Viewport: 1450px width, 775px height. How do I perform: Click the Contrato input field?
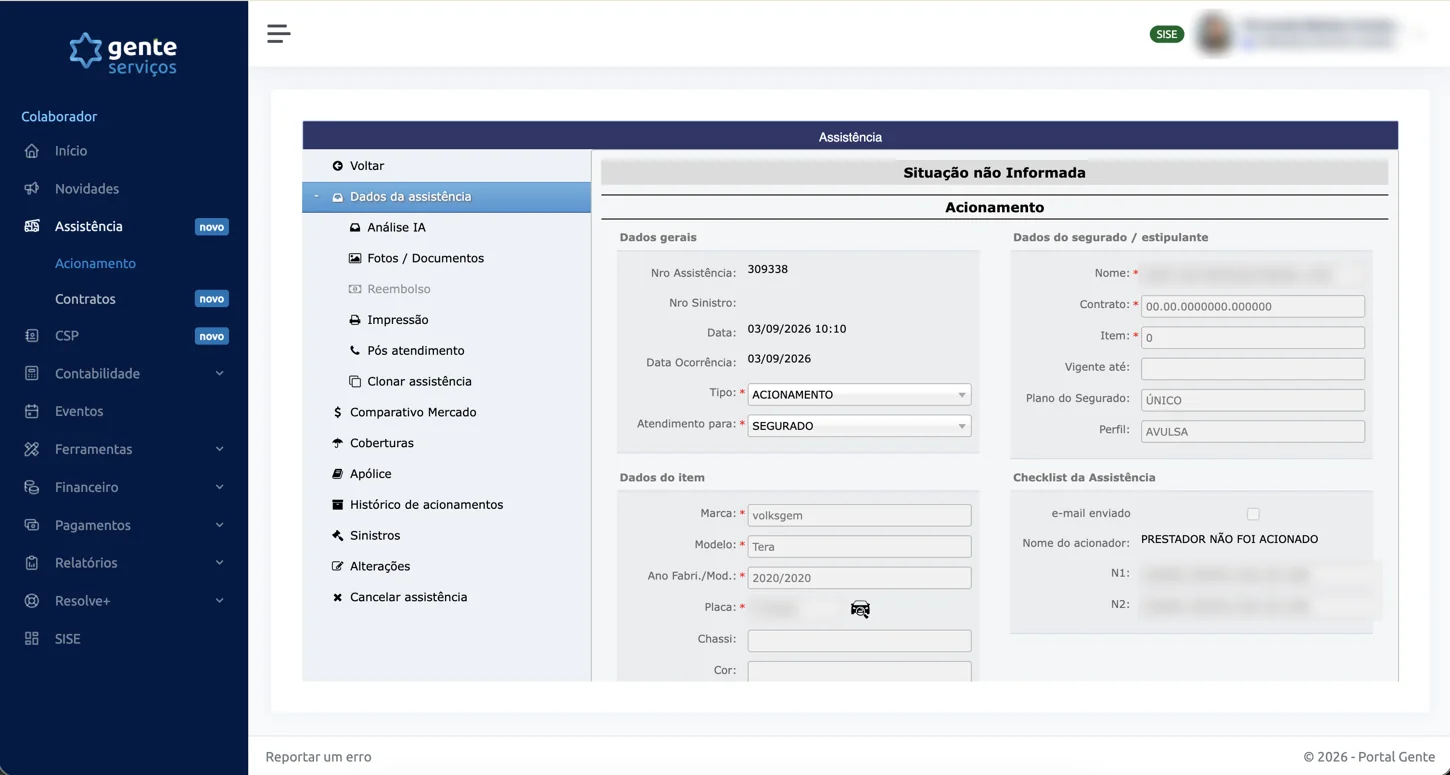point(1252,307)
